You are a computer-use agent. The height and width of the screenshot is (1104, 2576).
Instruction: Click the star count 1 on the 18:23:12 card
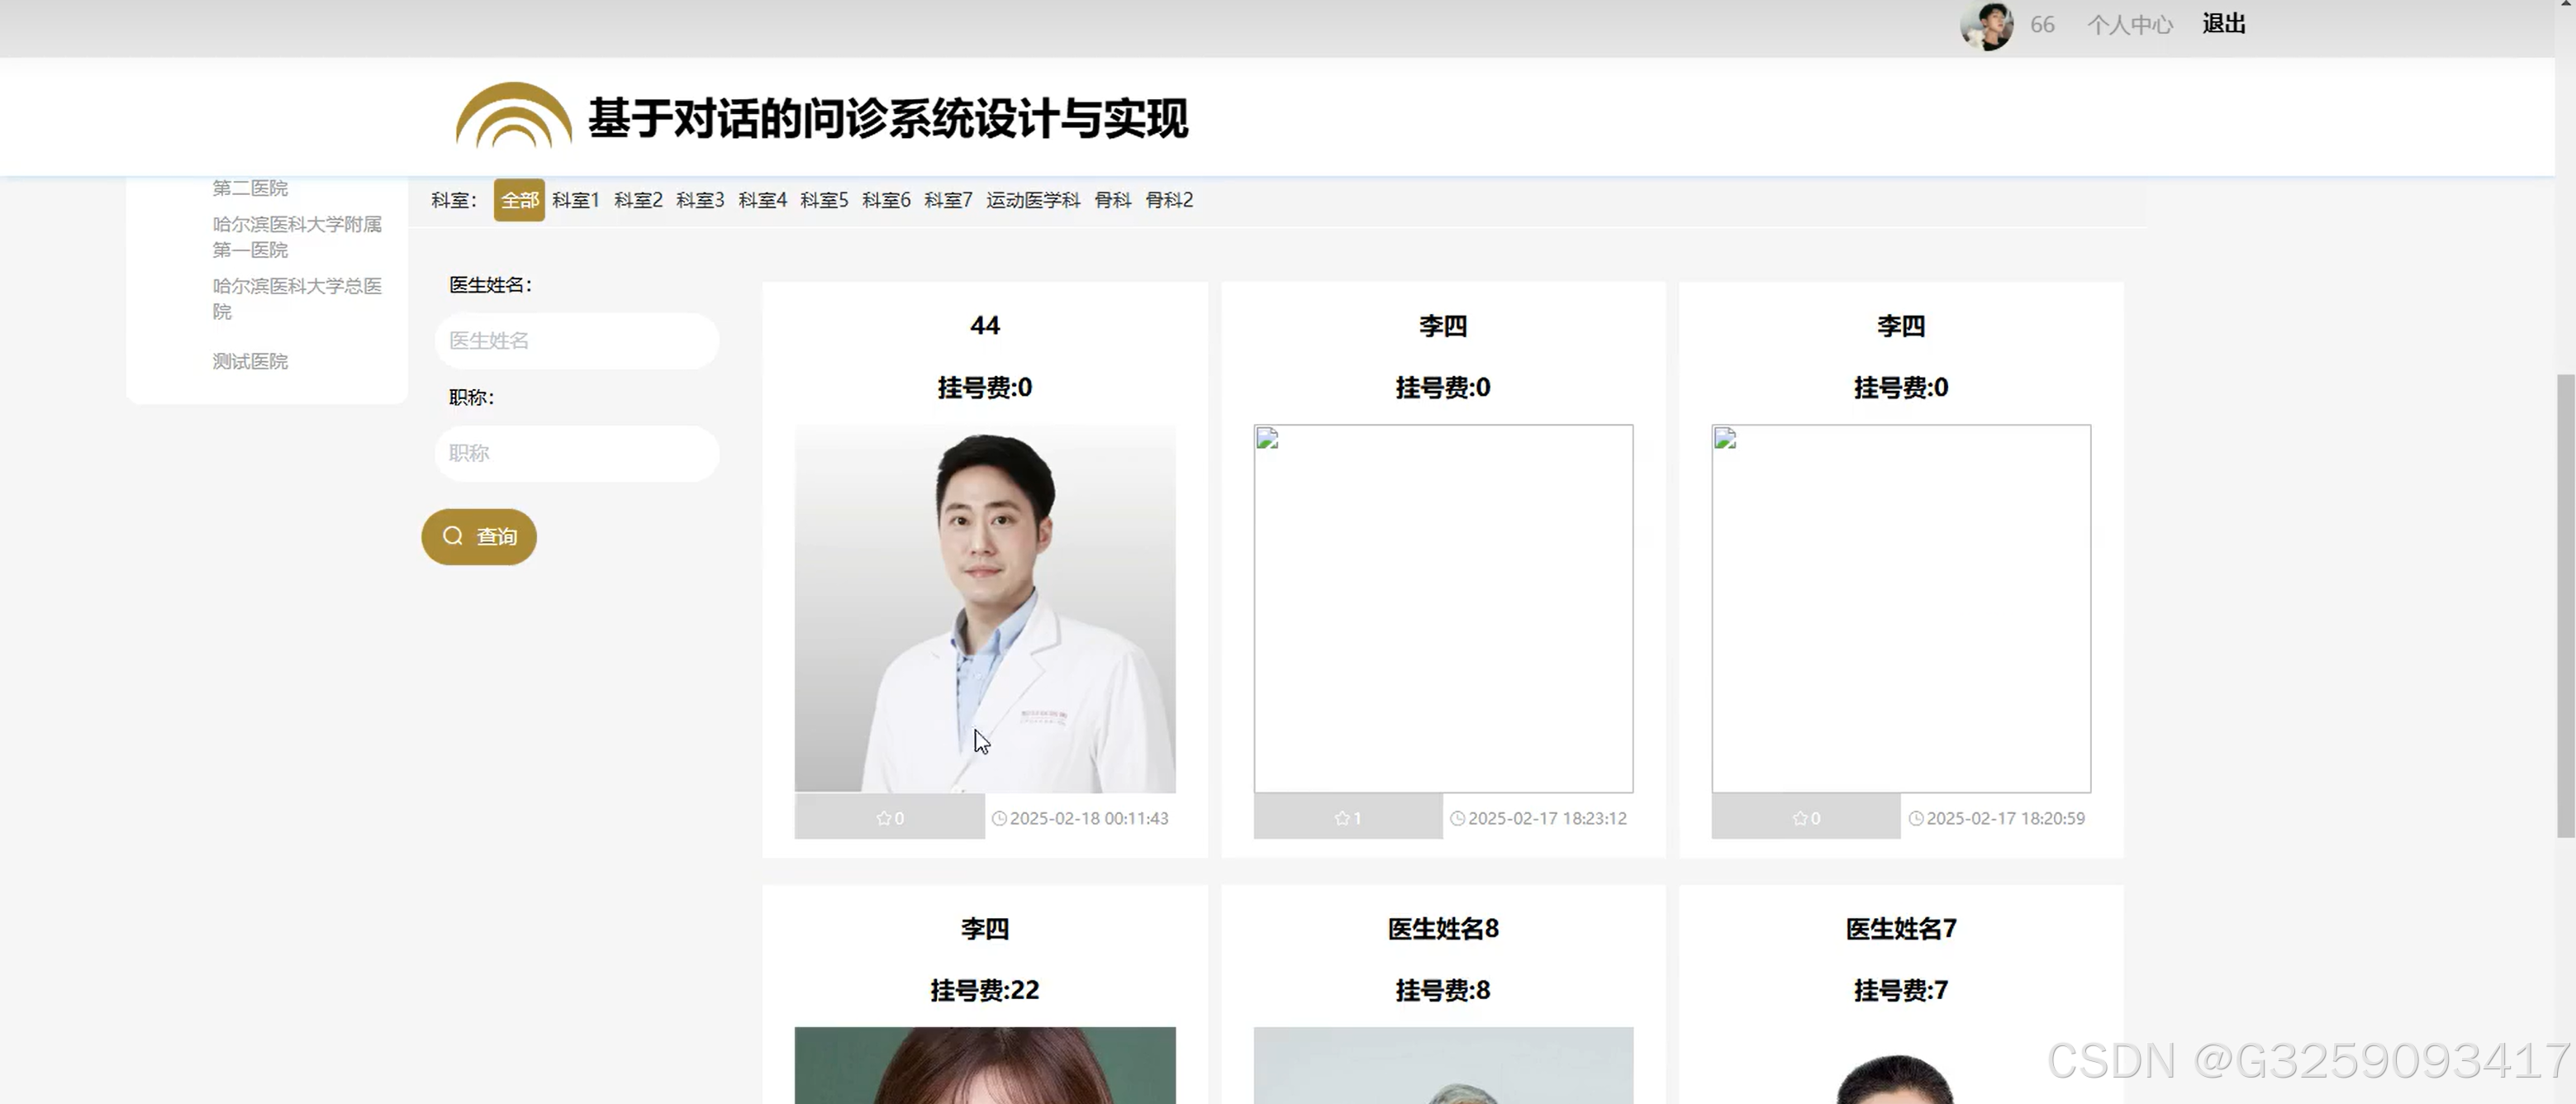pyautogui.click(x=1347, y=818)
